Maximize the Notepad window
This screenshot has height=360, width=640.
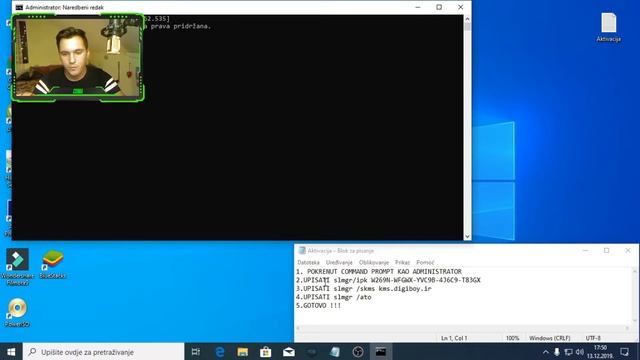[x=607, y=251]
